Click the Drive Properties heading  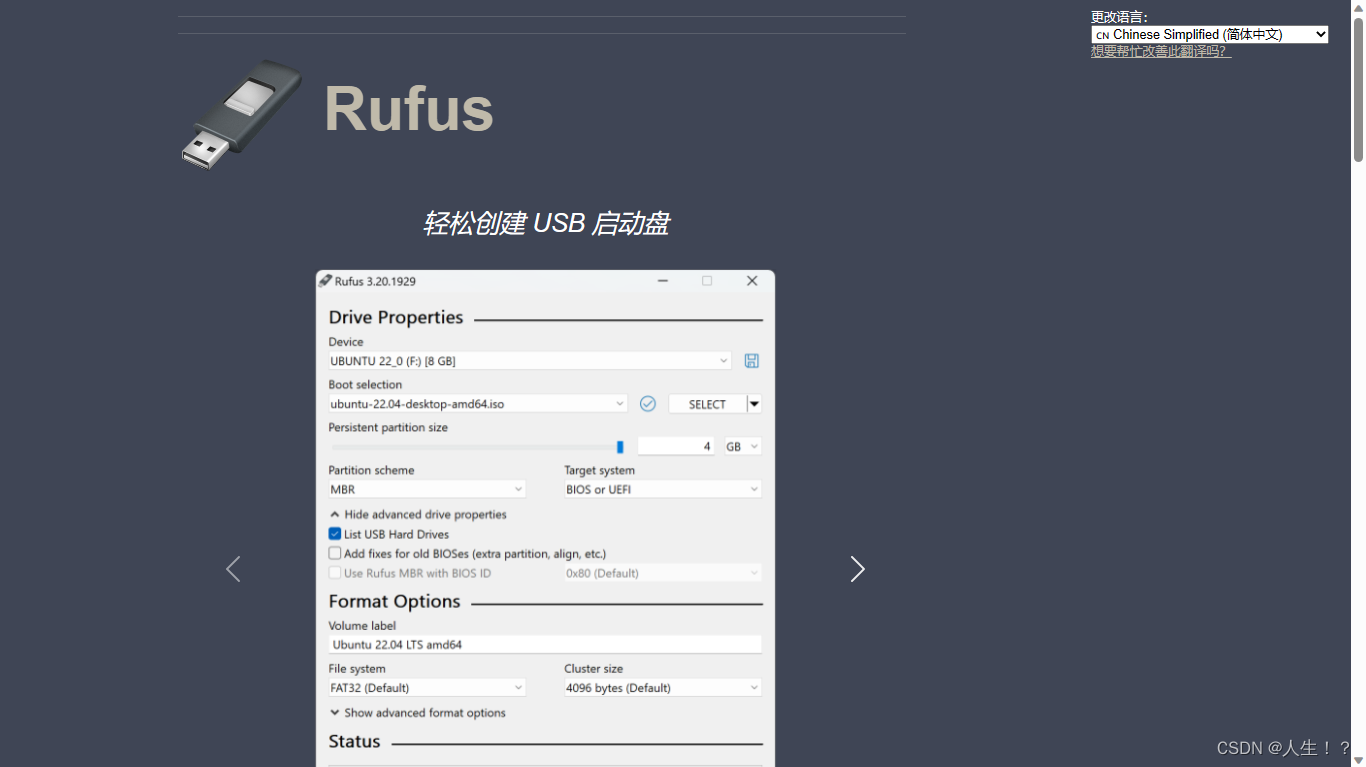396,317
